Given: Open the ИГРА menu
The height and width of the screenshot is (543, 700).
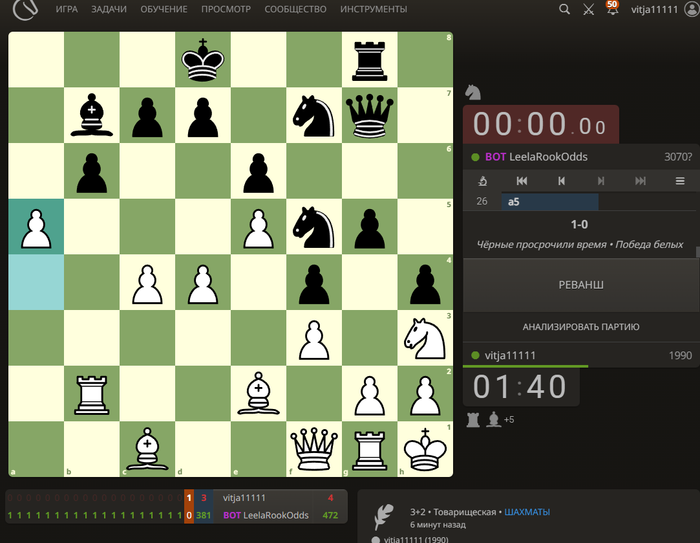Looking at the screenshot, I should (67, 9).
